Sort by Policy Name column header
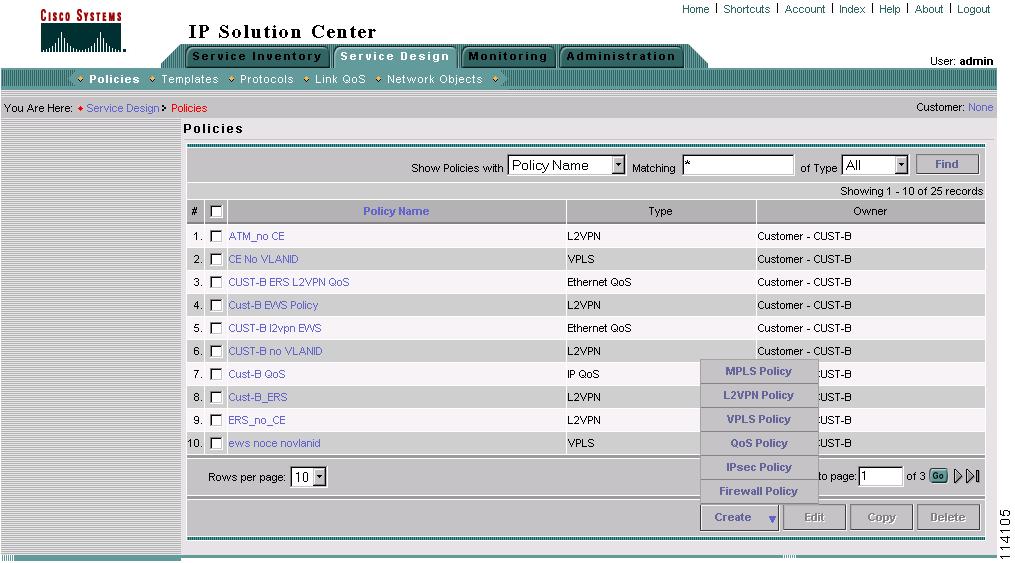The width and height of the screenshot is (1015, 563). click(396, 211)
